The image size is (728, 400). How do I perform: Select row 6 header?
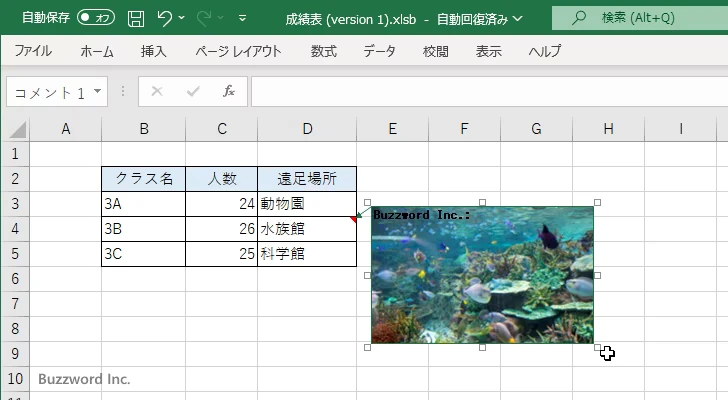pos(15,279)
